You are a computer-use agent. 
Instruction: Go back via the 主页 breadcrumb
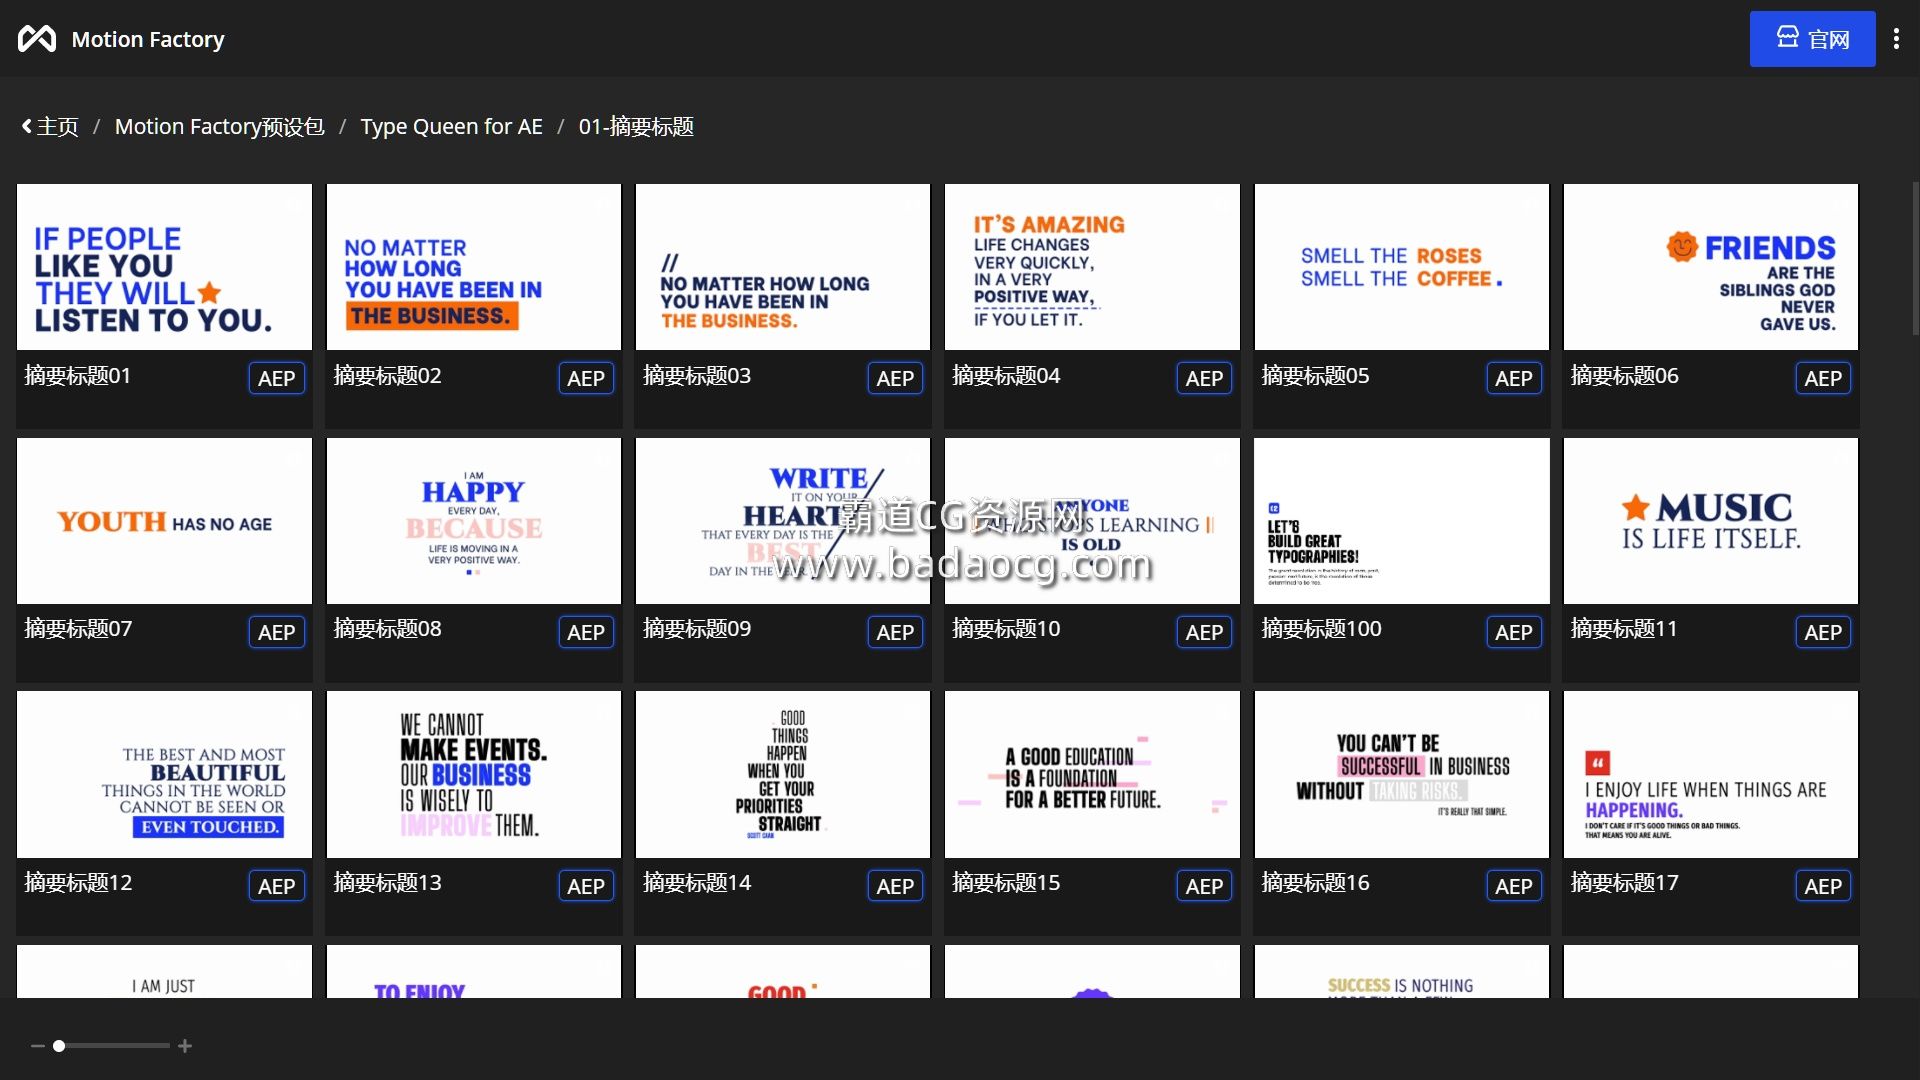pyautogui.click(x=50, y=127)
